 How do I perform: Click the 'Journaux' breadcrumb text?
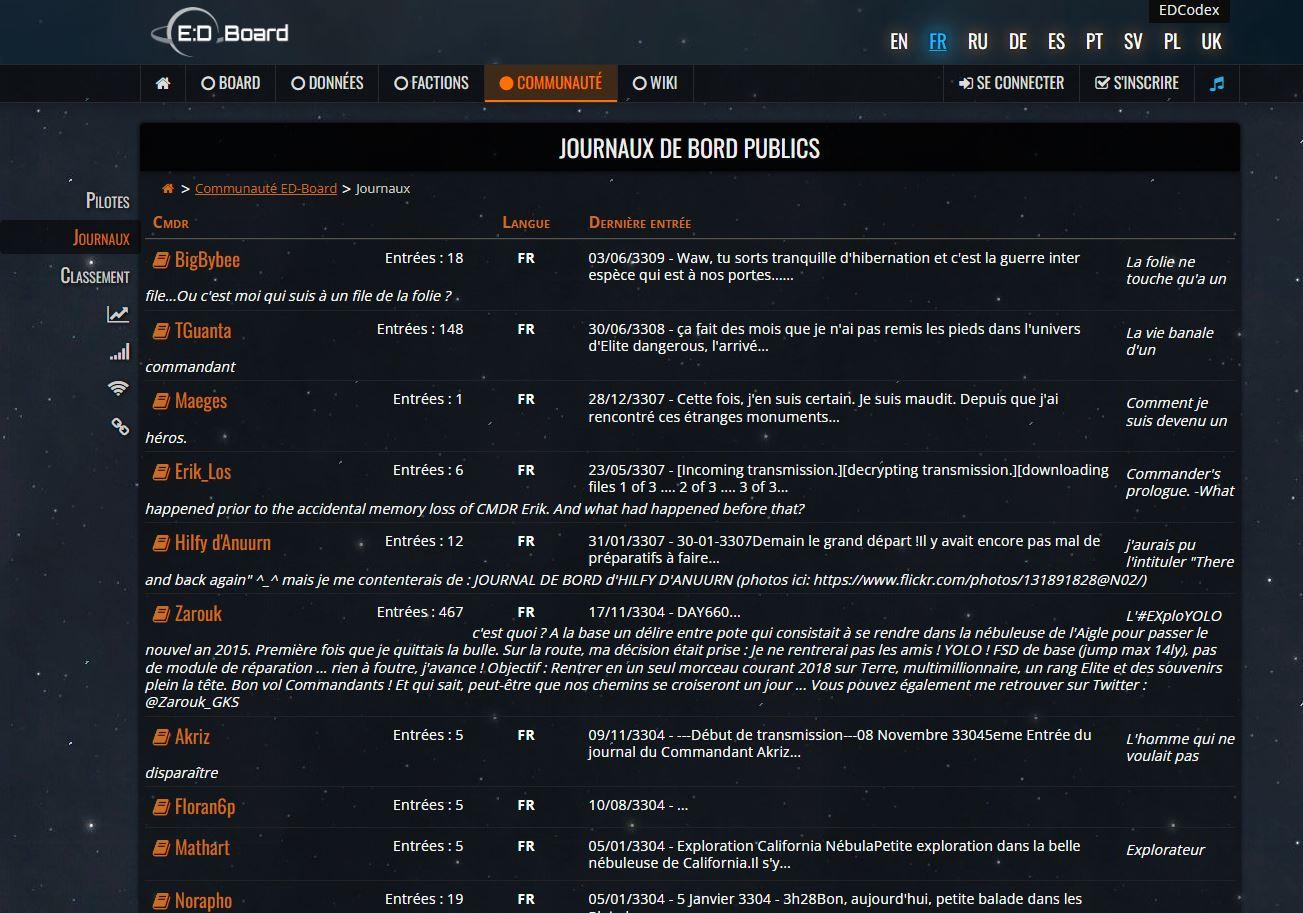tap(383, 188)
